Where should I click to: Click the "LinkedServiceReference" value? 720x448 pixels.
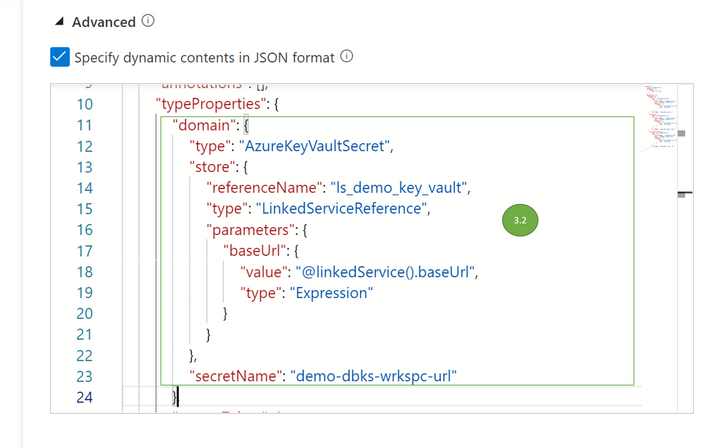click(x=342, y=208)
